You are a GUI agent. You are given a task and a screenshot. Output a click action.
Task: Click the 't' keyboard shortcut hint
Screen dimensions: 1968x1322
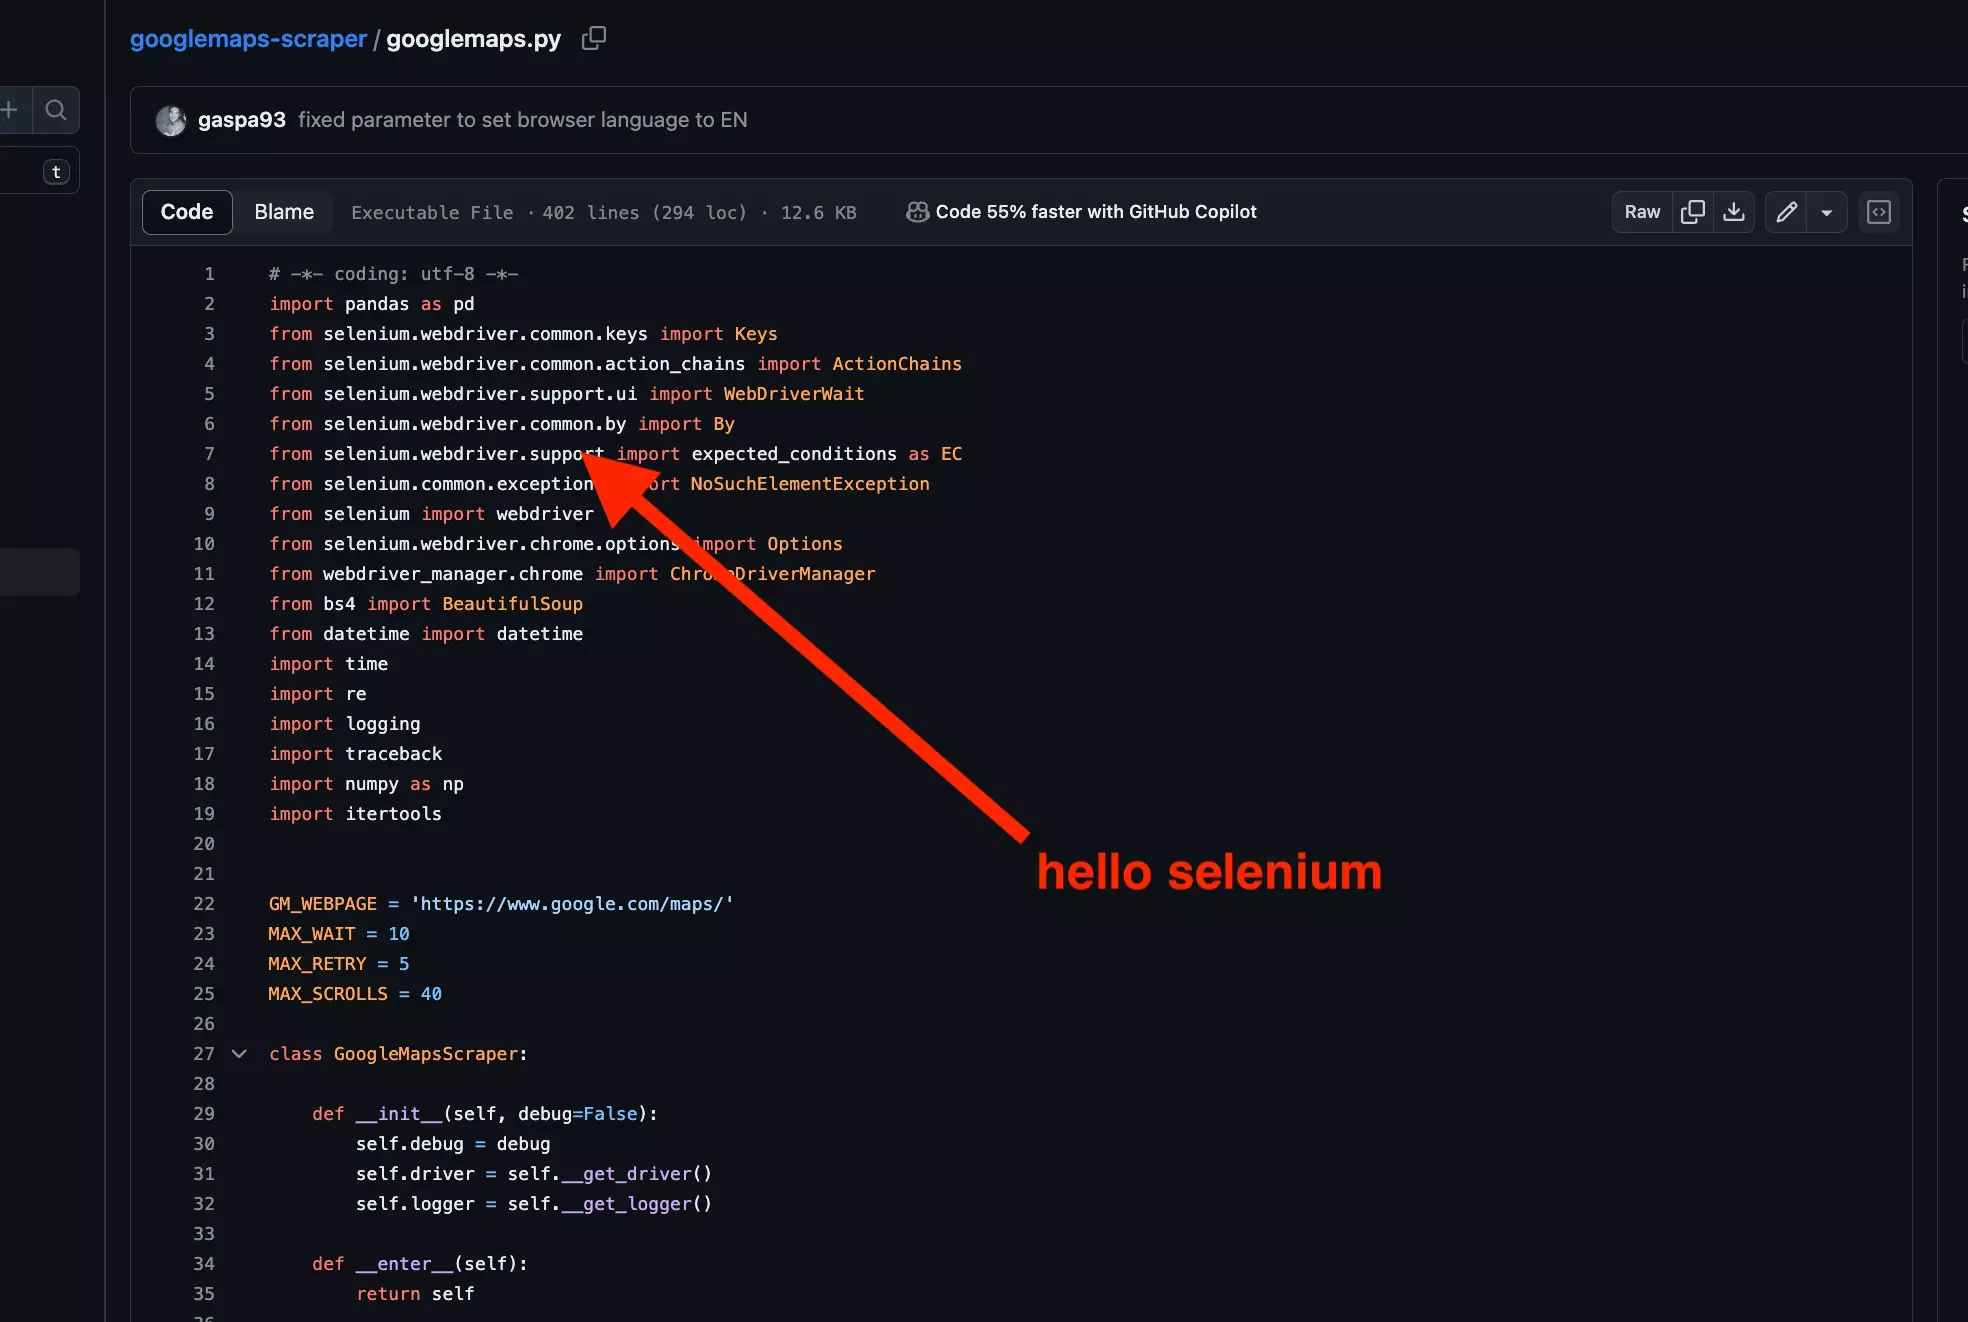(56, 172)
